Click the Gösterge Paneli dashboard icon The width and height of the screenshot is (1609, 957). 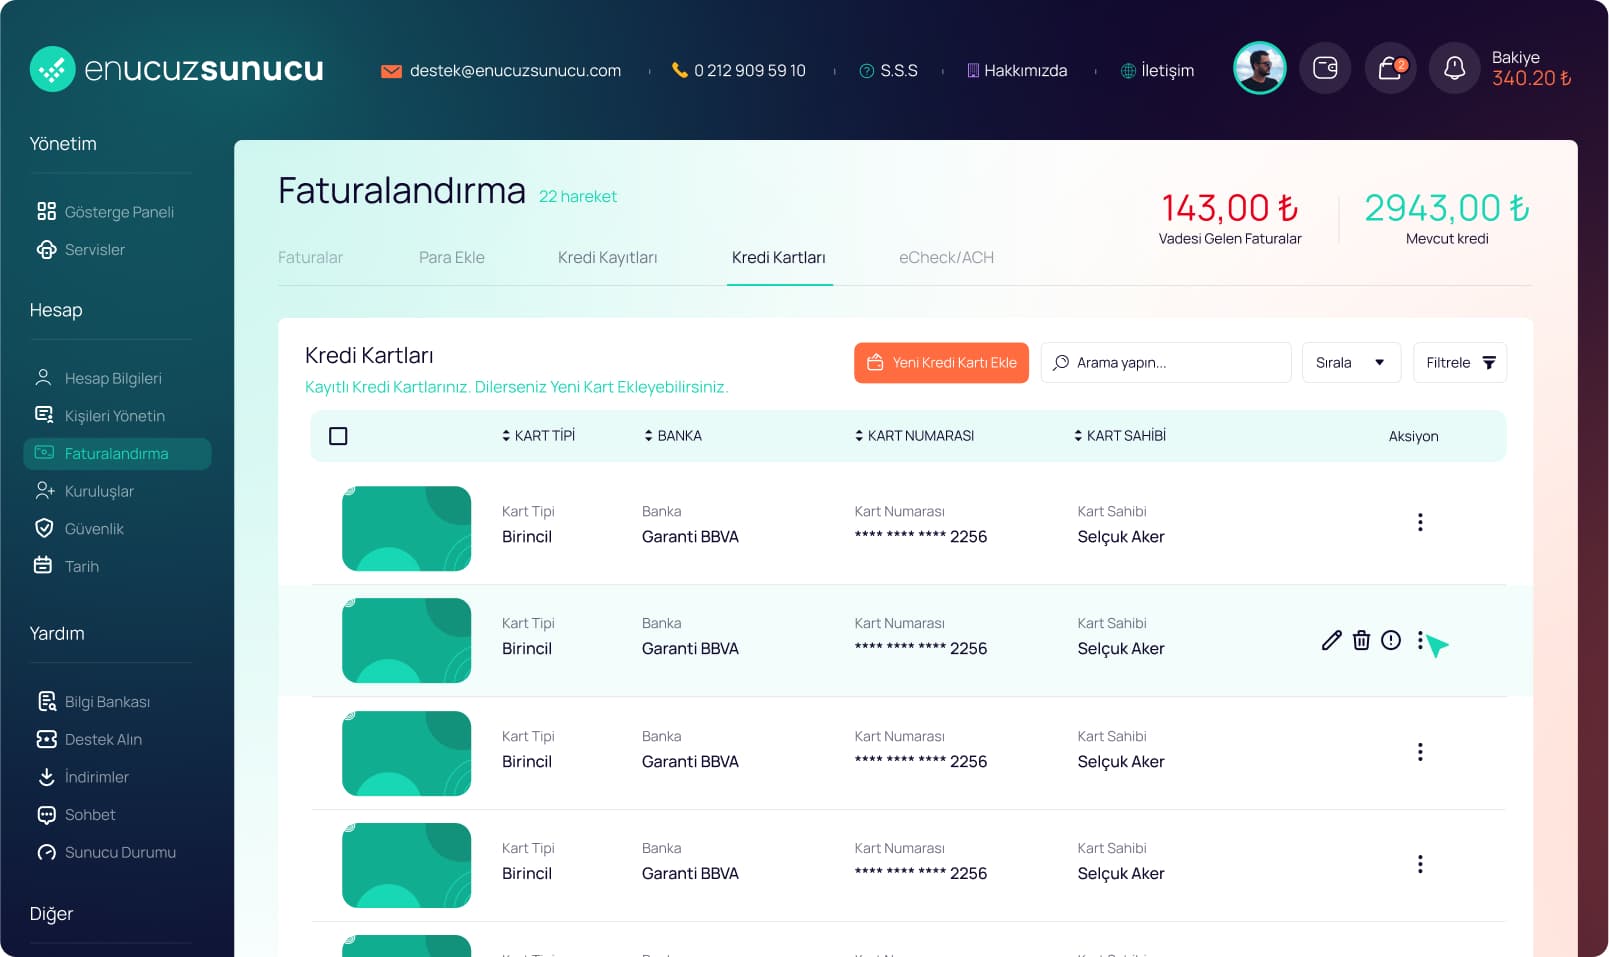coord(46,211)
